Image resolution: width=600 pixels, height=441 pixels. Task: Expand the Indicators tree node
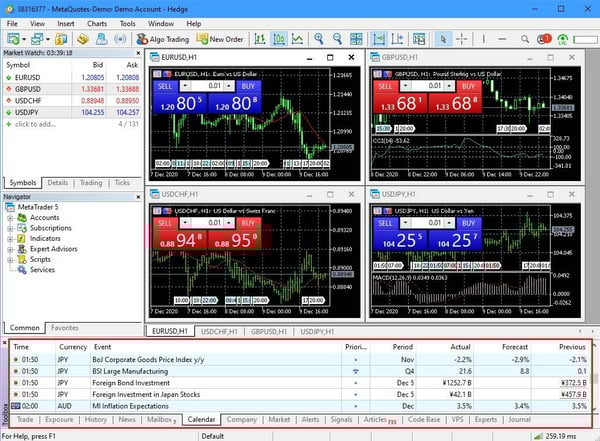(x=10, y=239)
